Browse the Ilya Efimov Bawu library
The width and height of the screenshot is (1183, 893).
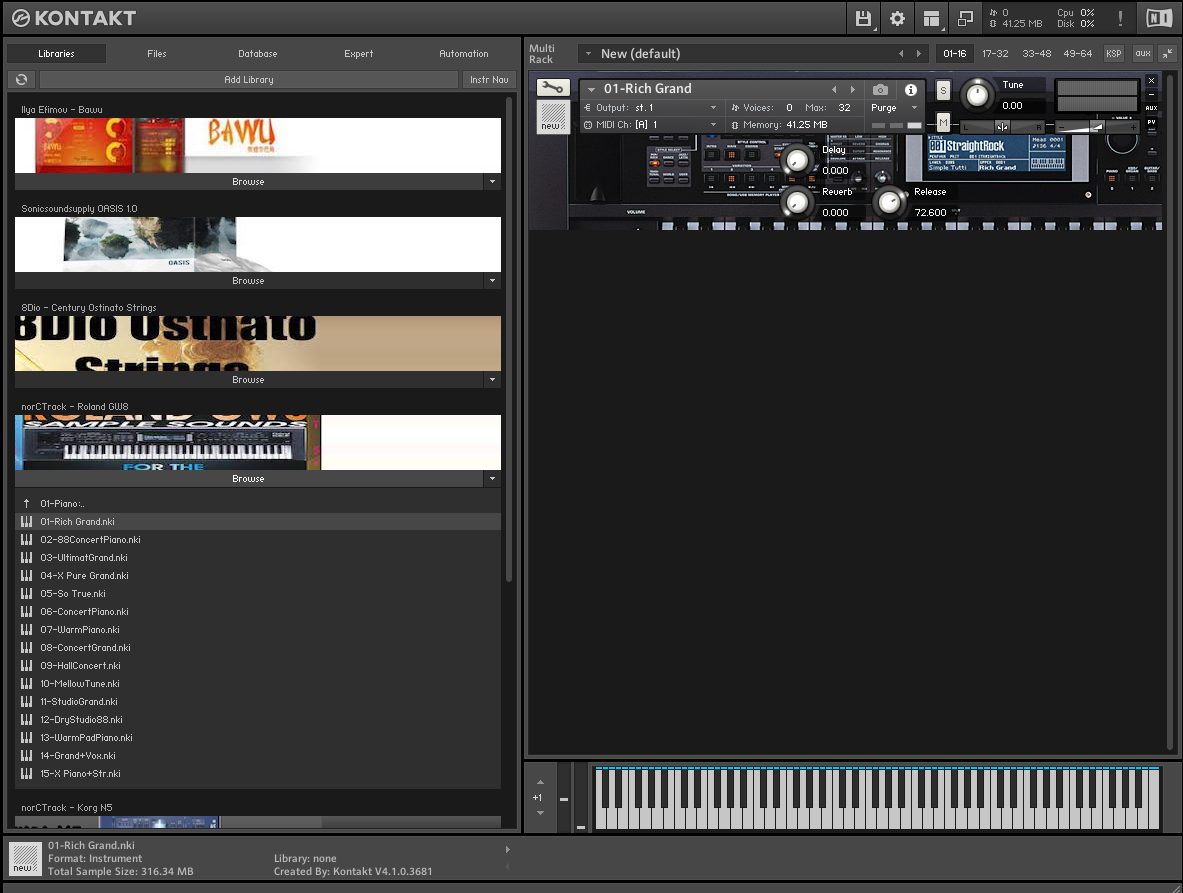tap(248, 182)
